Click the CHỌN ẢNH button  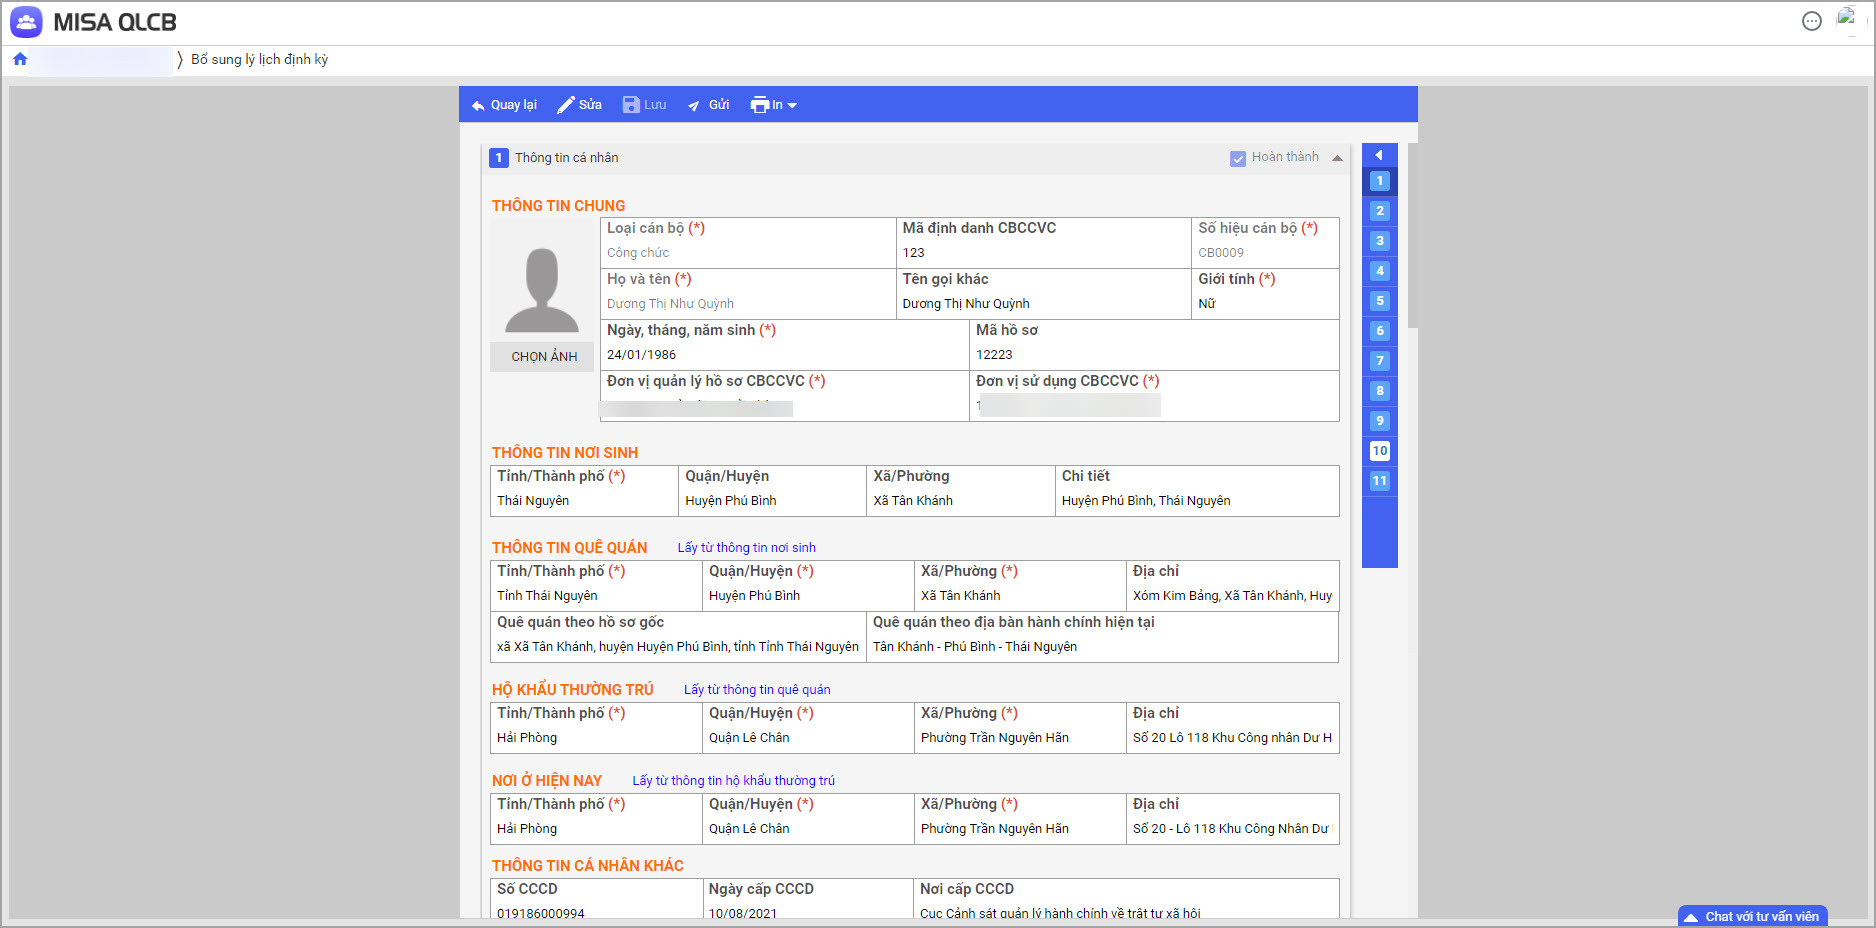click(543, 357)
